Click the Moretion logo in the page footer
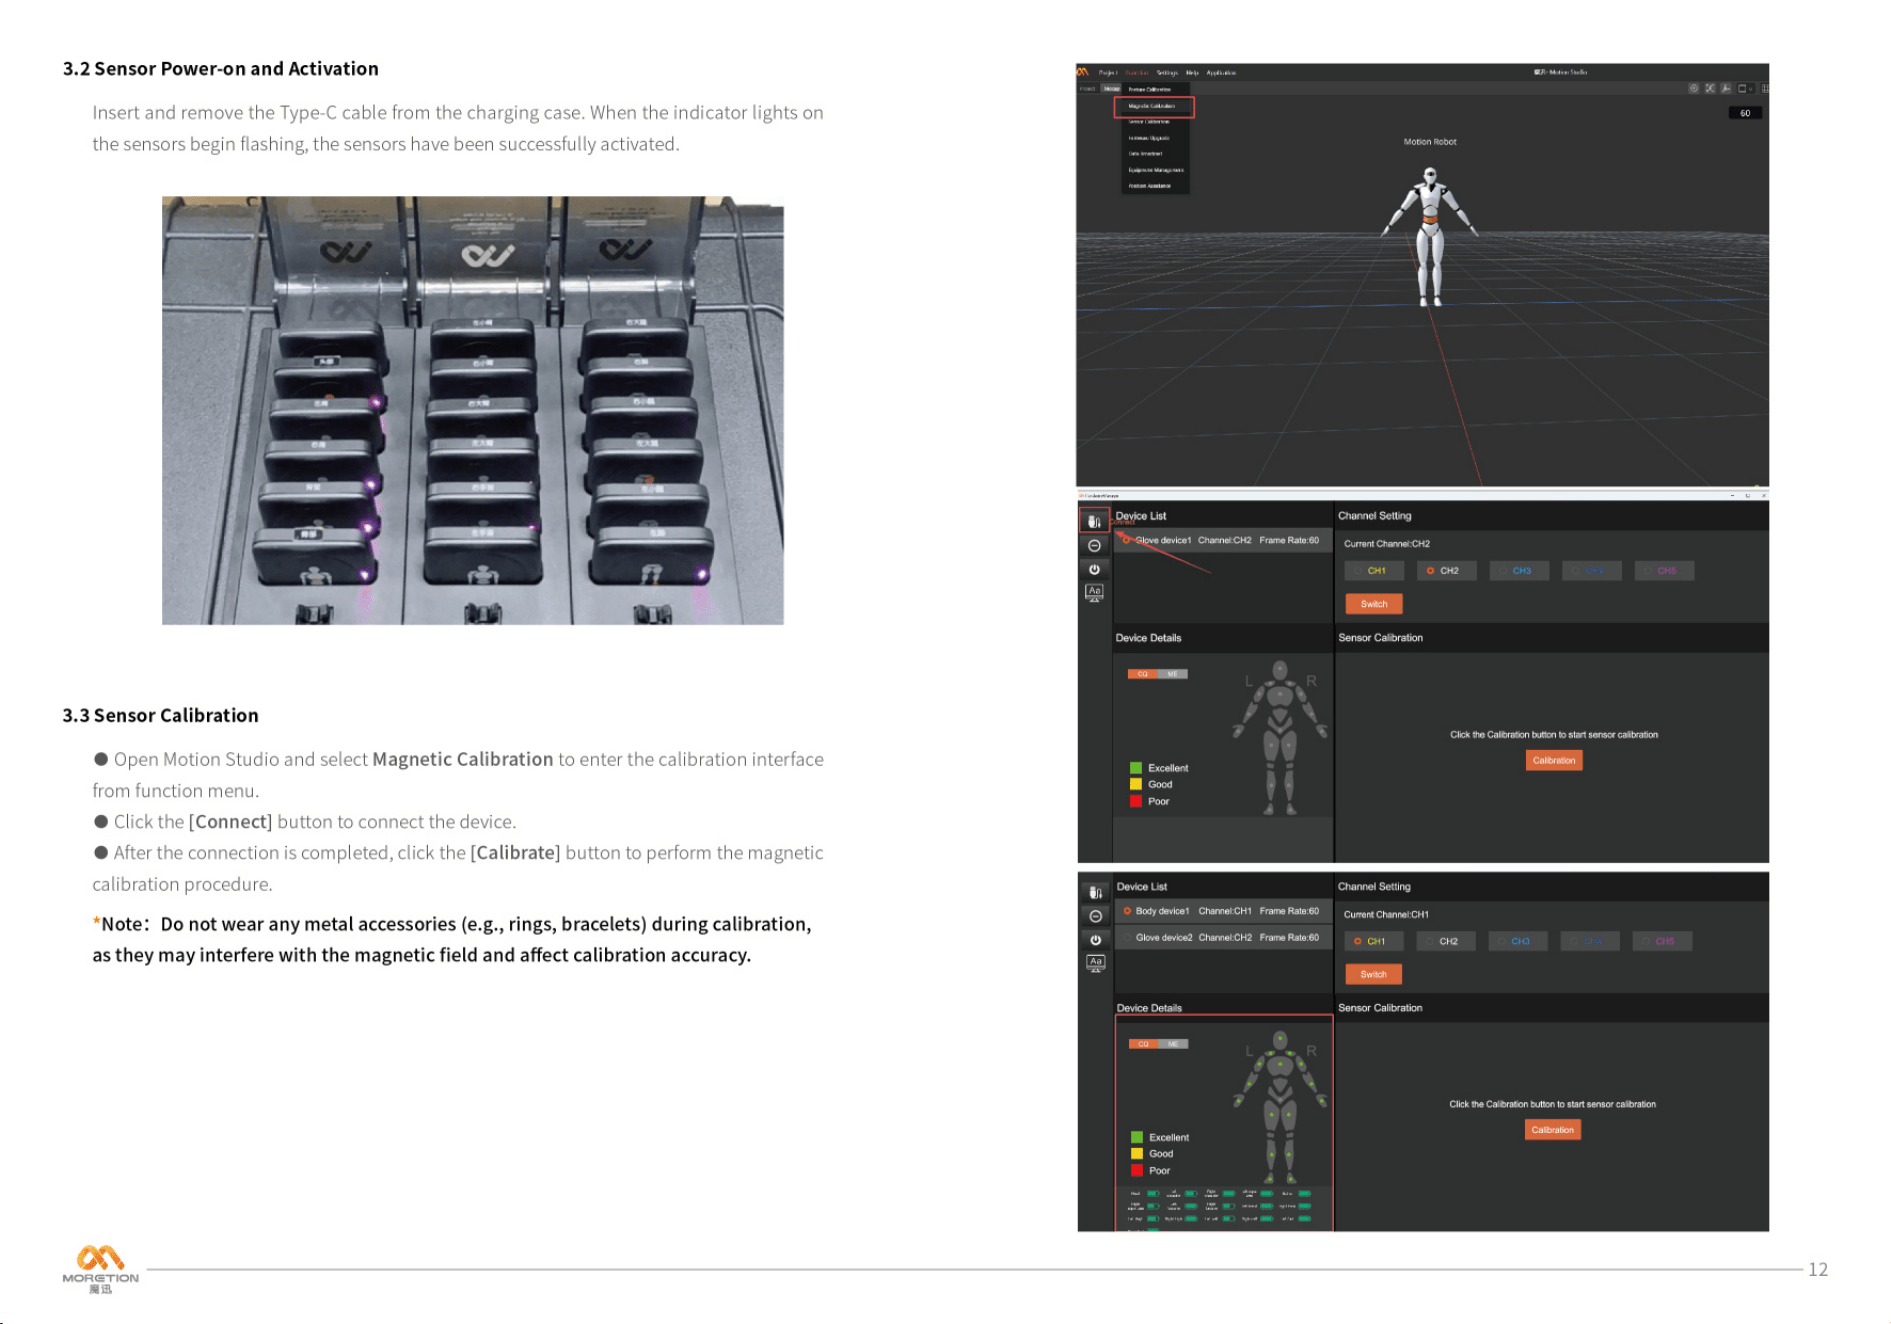The width and height of the screenshot is (1891, 1324). click(x=100, y=1268)
